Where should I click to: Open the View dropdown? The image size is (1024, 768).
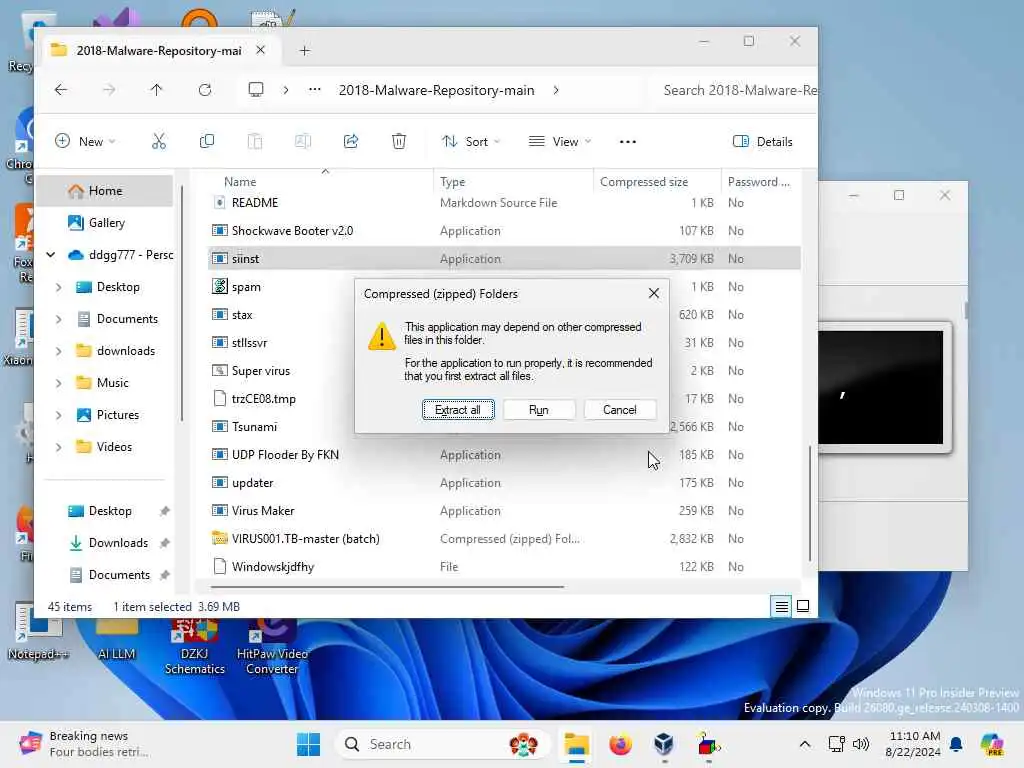pos(560,141)
